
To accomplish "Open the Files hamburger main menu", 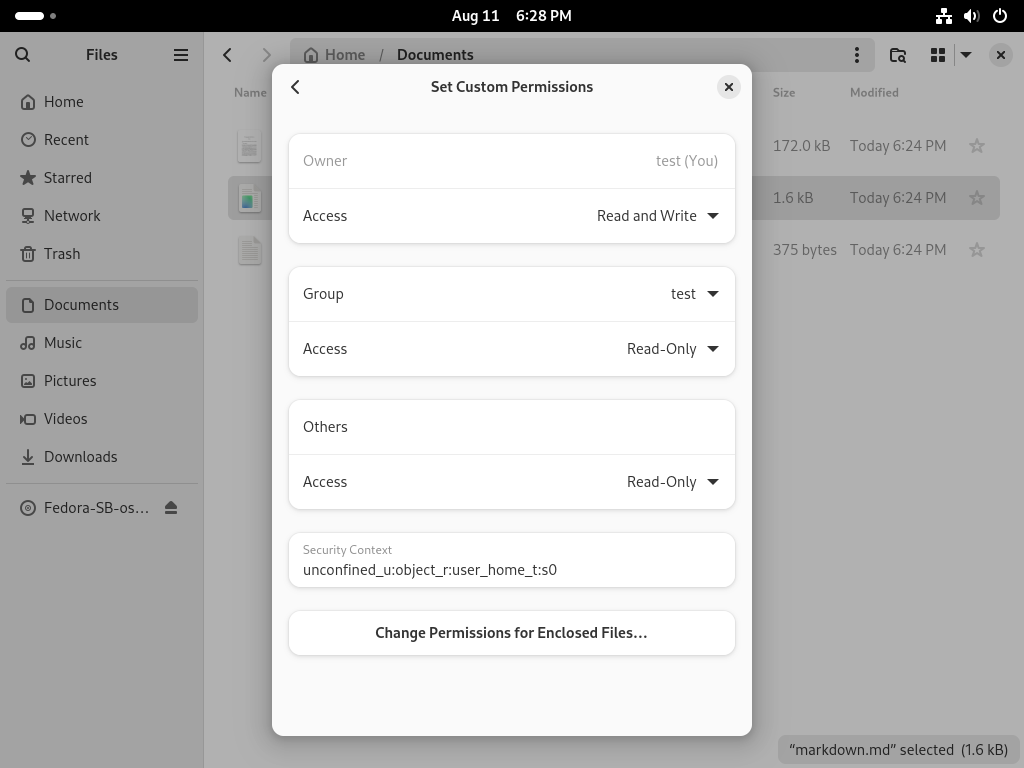I will [181, 55].
